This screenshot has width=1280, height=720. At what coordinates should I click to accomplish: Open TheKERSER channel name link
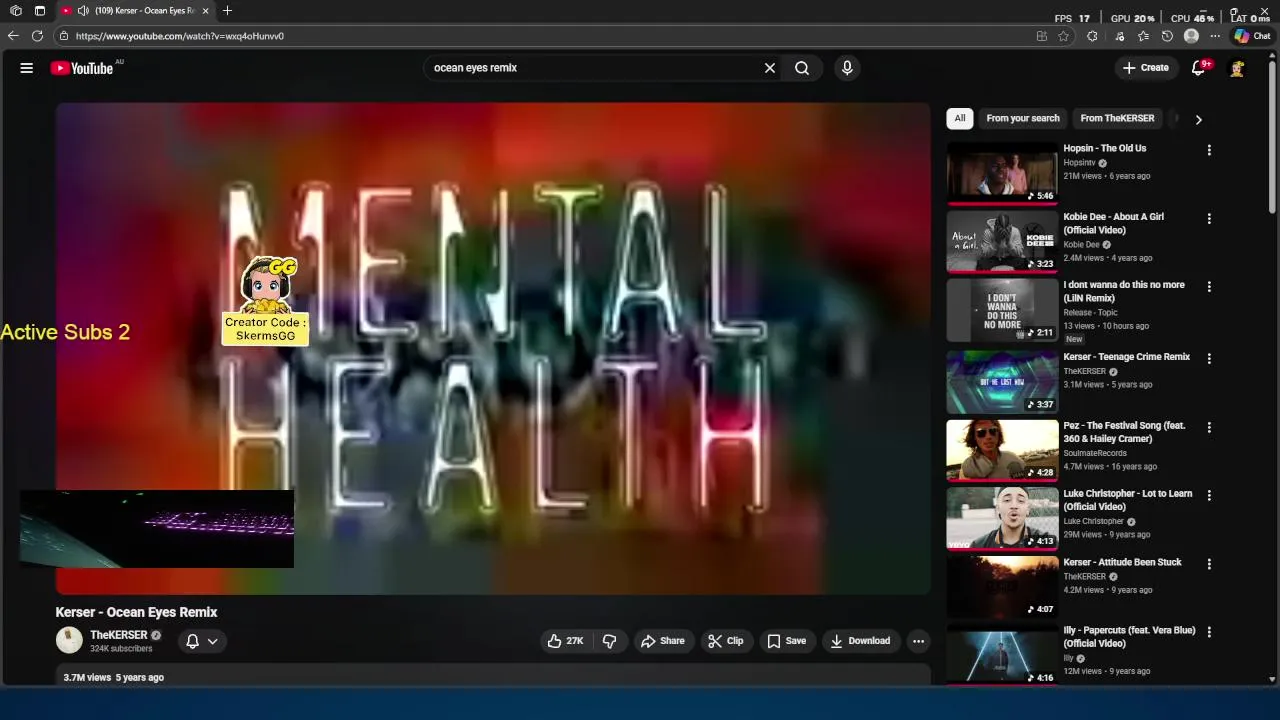119,635
